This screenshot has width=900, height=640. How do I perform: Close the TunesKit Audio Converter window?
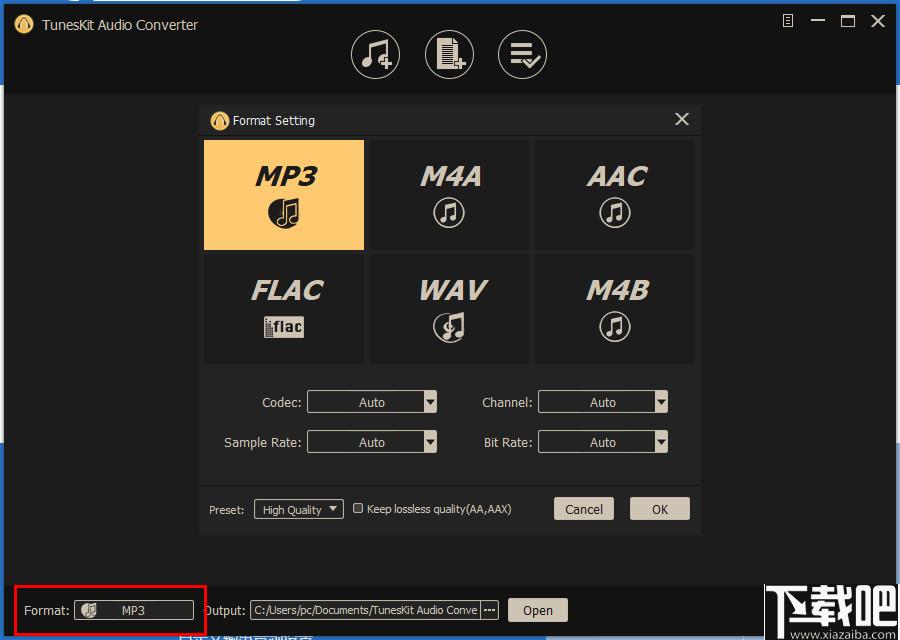878,21
